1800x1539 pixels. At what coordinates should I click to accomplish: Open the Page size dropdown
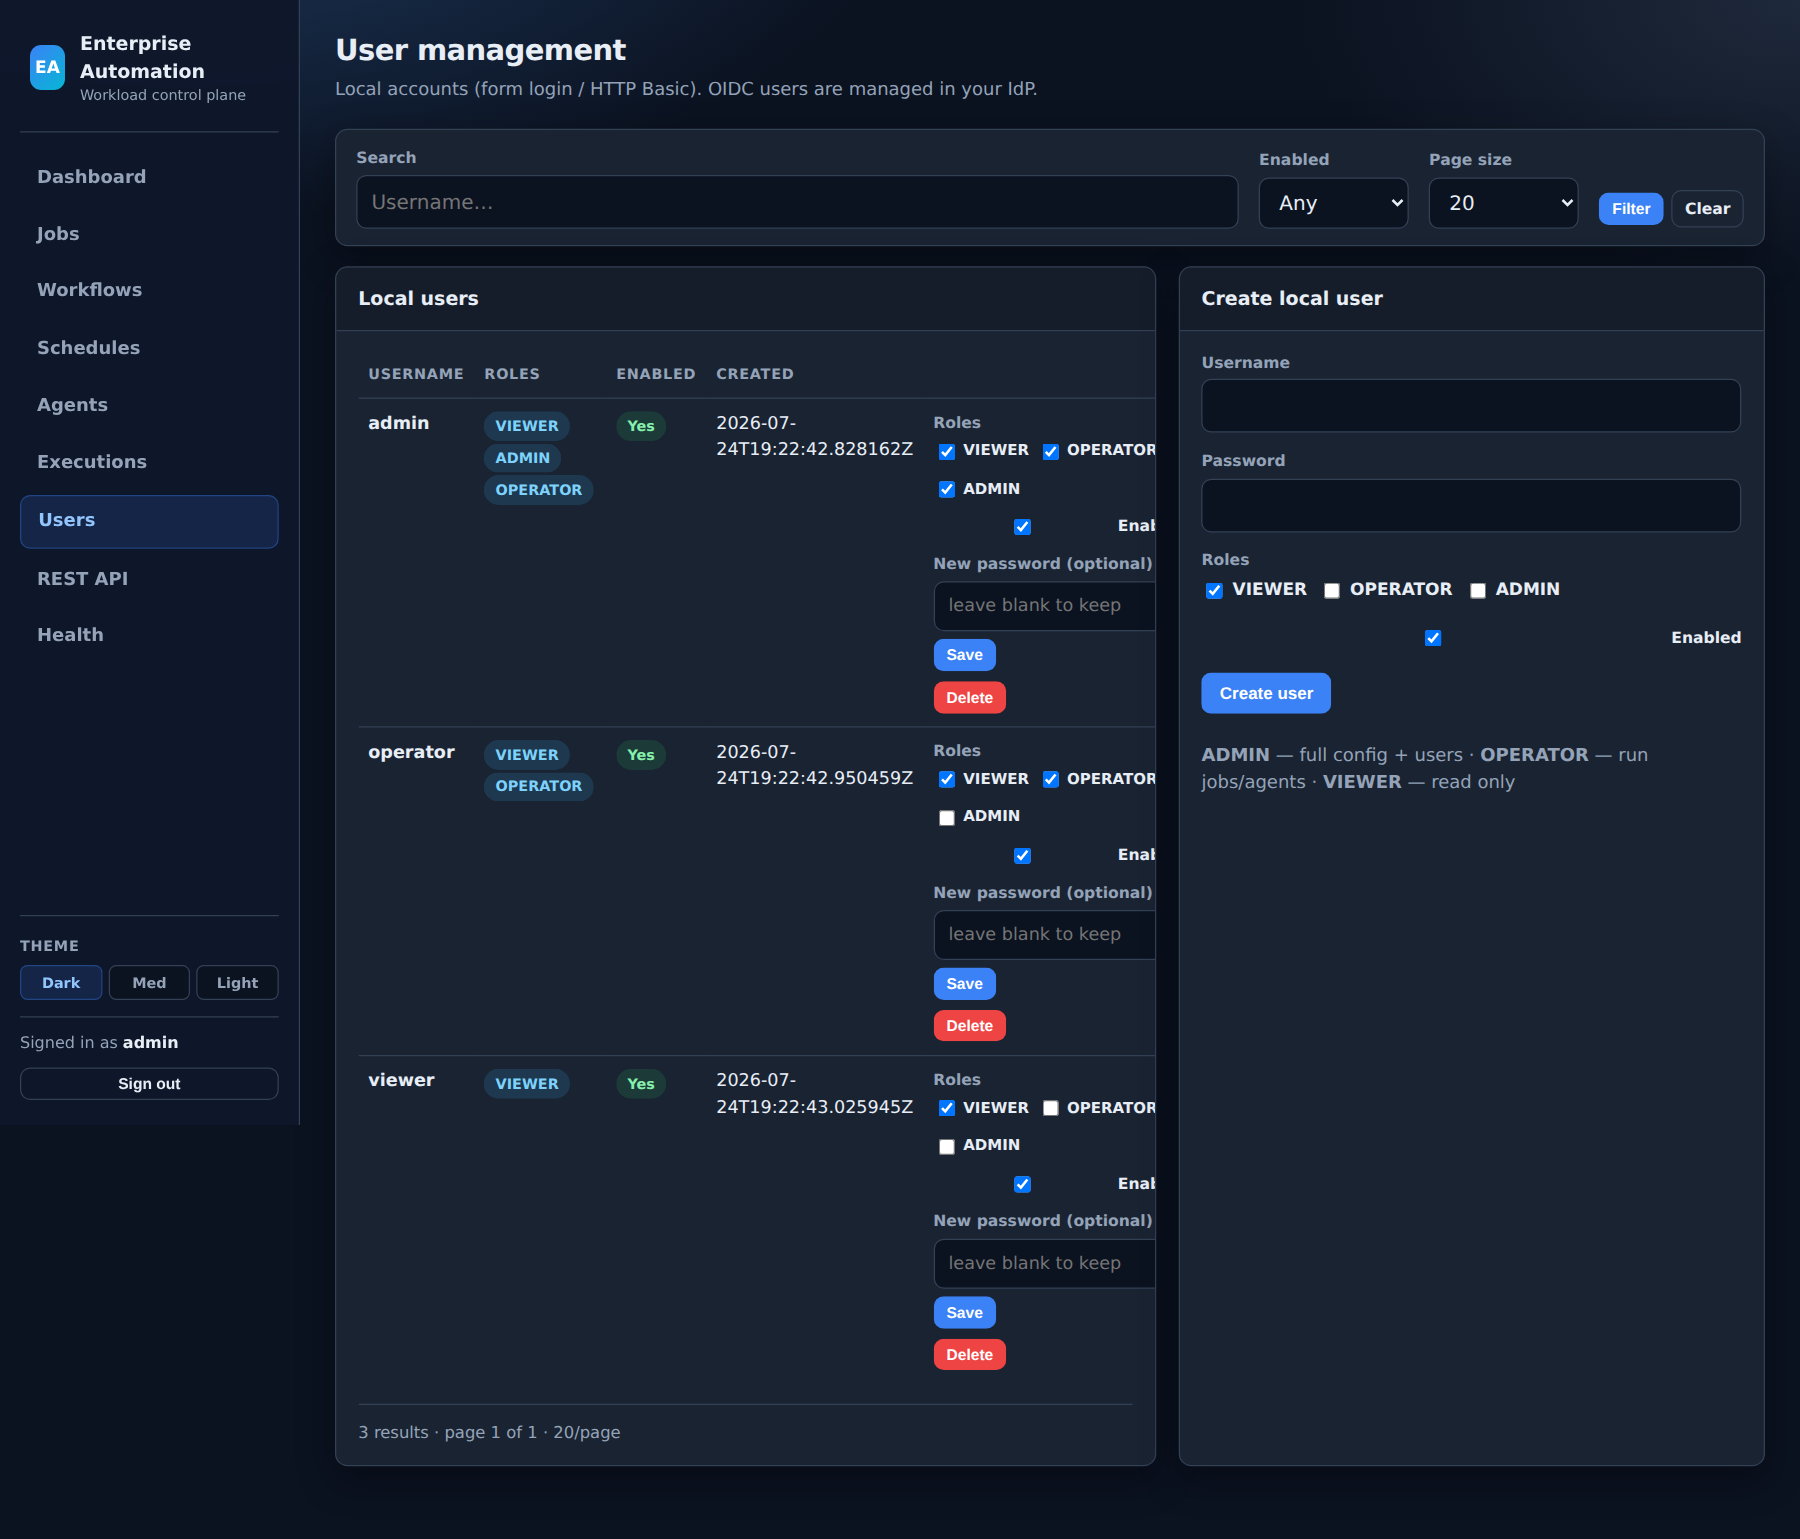tap(1503, 203)
